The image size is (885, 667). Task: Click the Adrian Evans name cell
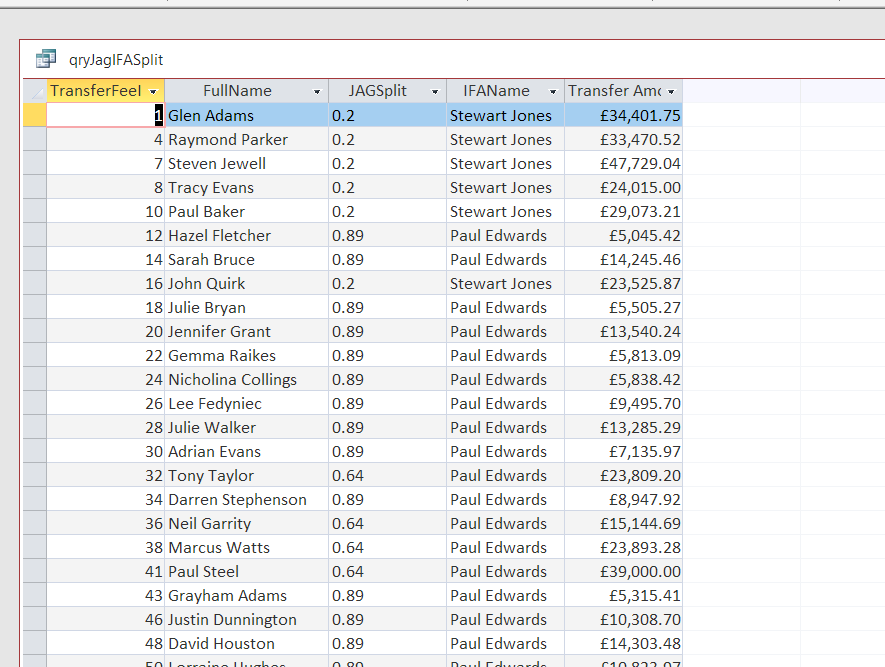tap(247, 451)
